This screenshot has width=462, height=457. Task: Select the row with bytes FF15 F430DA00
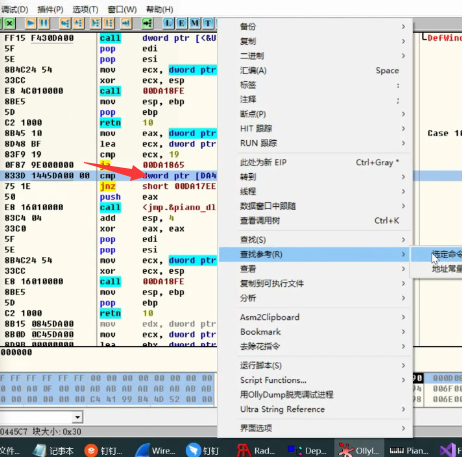(x=109, y=38)
